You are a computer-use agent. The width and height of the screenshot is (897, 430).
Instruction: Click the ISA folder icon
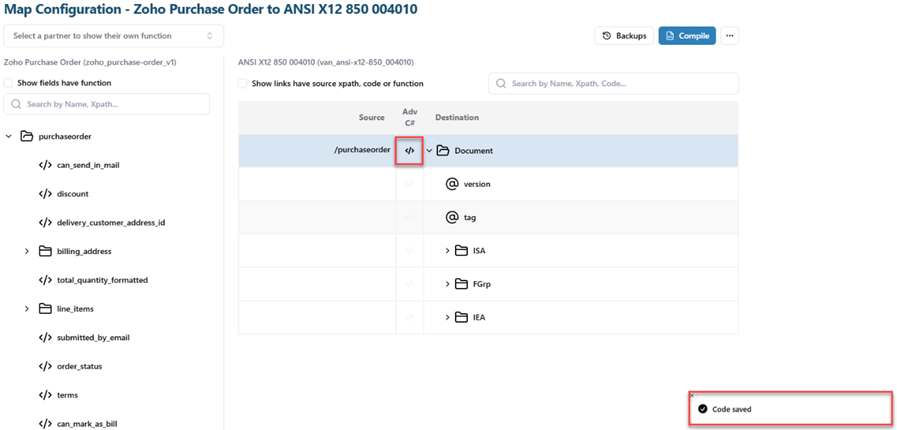(x=462, y=250)
